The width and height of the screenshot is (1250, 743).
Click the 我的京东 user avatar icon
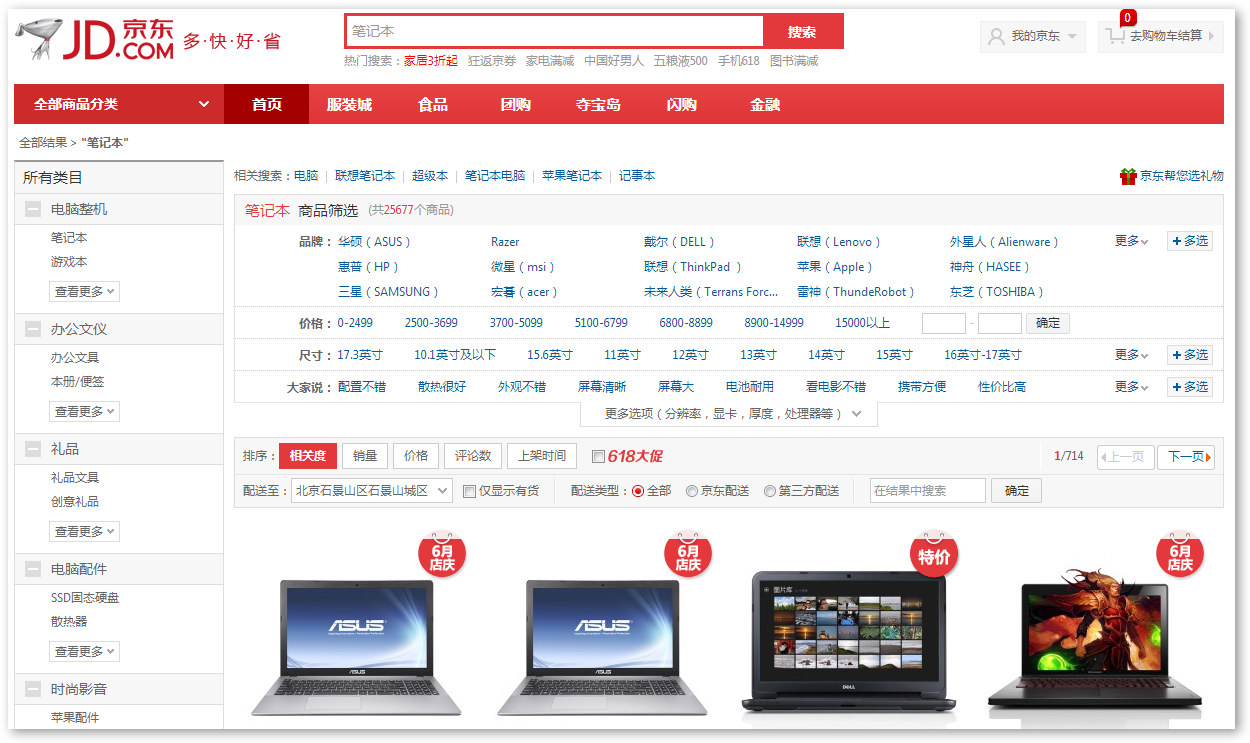[996, 37]
